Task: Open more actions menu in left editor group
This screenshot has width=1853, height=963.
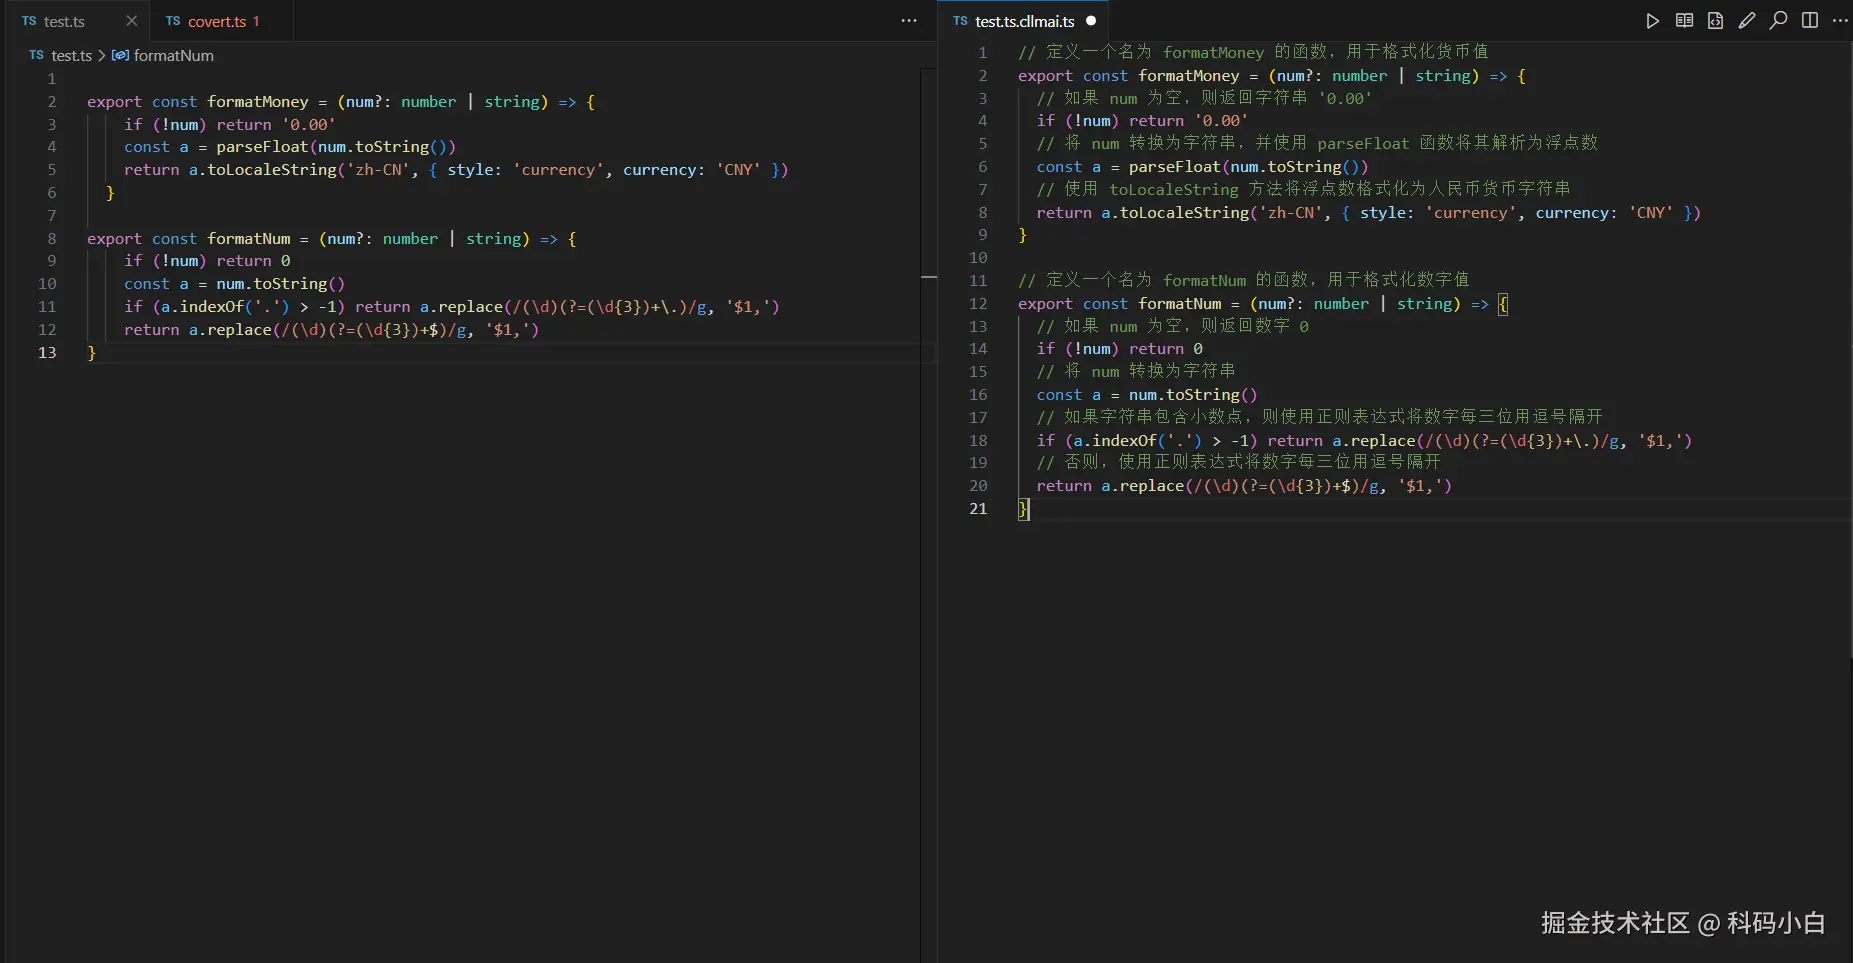Action: click(909, 21)
